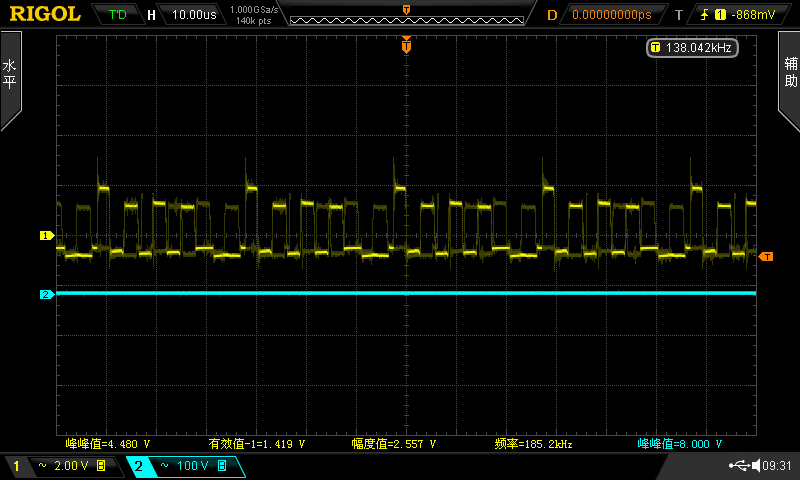Click the cyan channel 2 trace
The width and height of the screenshot is (800, 480).
coord(406,293)
